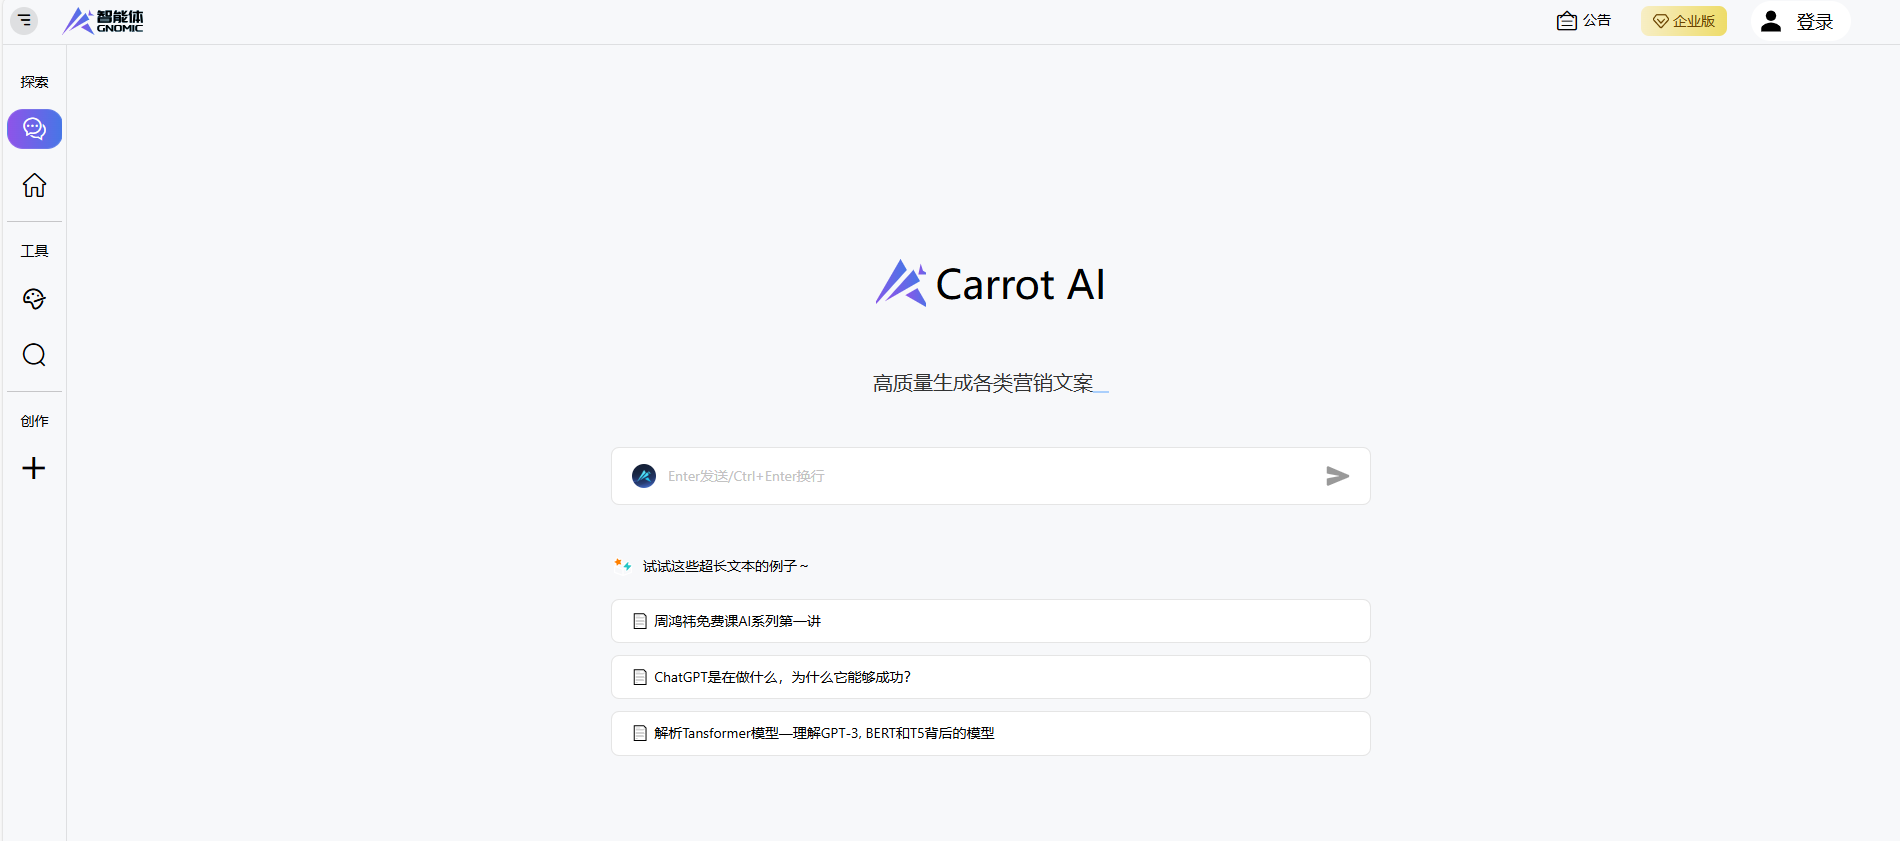1900x841 pixels.
Task: Click the 企业版 enterprise button
Action: point(1684,21)
